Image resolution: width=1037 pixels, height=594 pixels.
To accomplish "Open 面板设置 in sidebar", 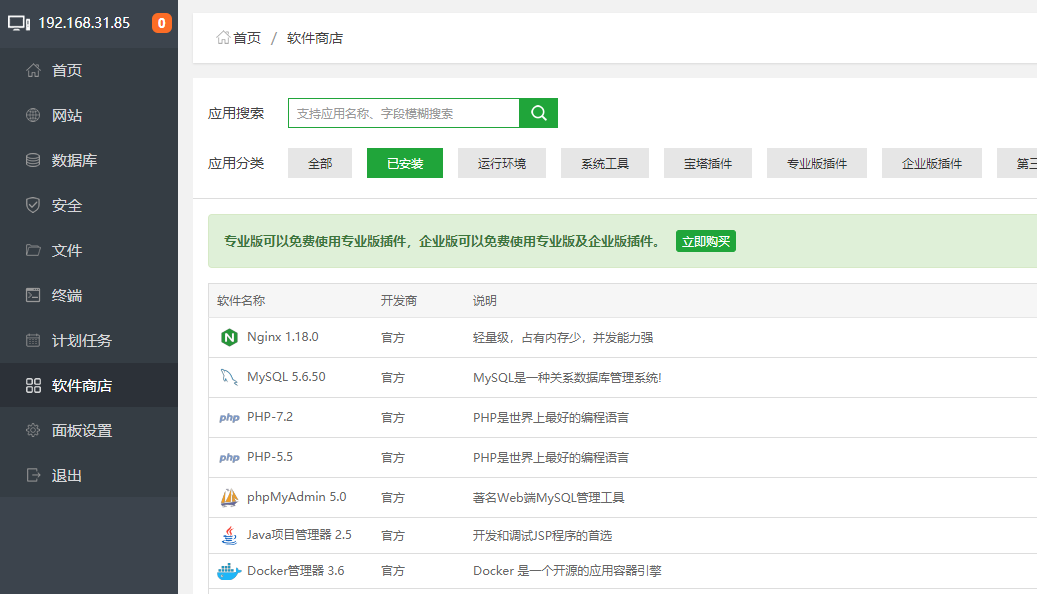I will pos(81,431).
